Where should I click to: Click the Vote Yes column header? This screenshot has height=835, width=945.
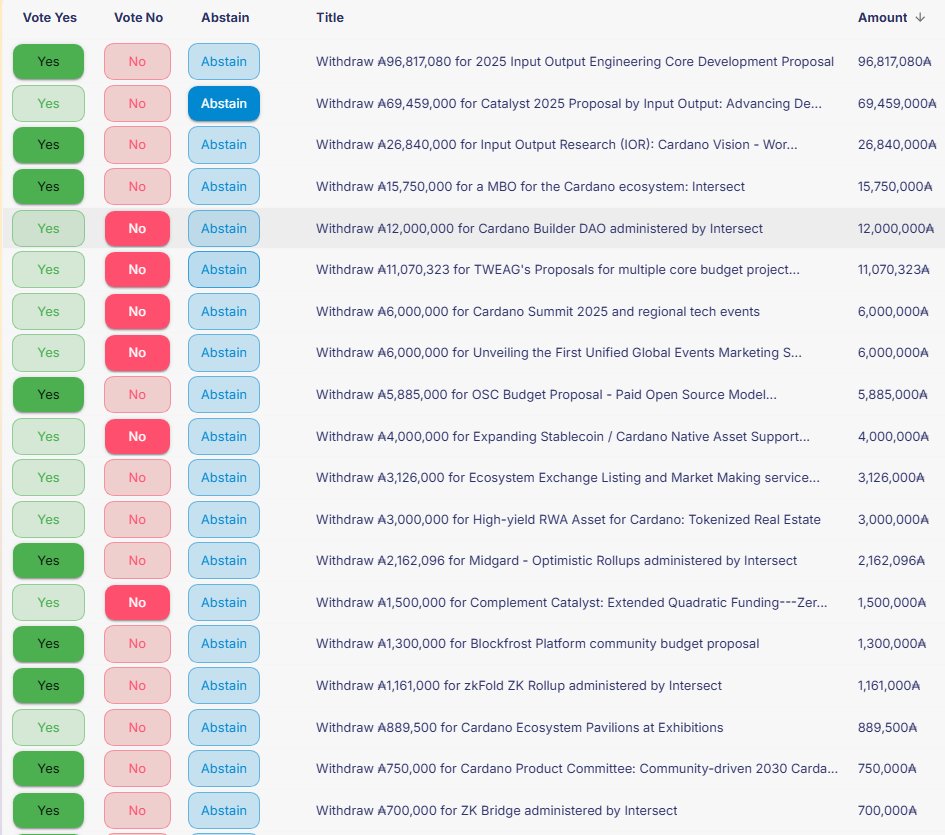point(49,17)
